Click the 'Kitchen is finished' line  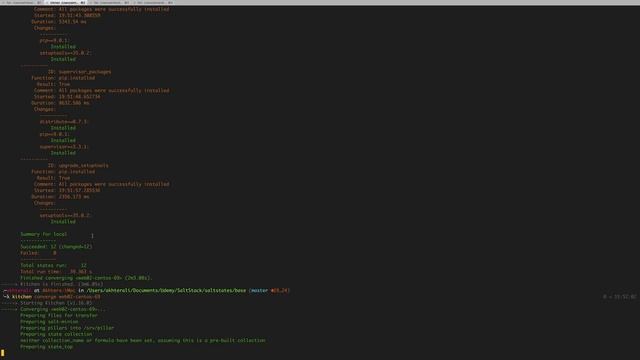click(62, 284)
